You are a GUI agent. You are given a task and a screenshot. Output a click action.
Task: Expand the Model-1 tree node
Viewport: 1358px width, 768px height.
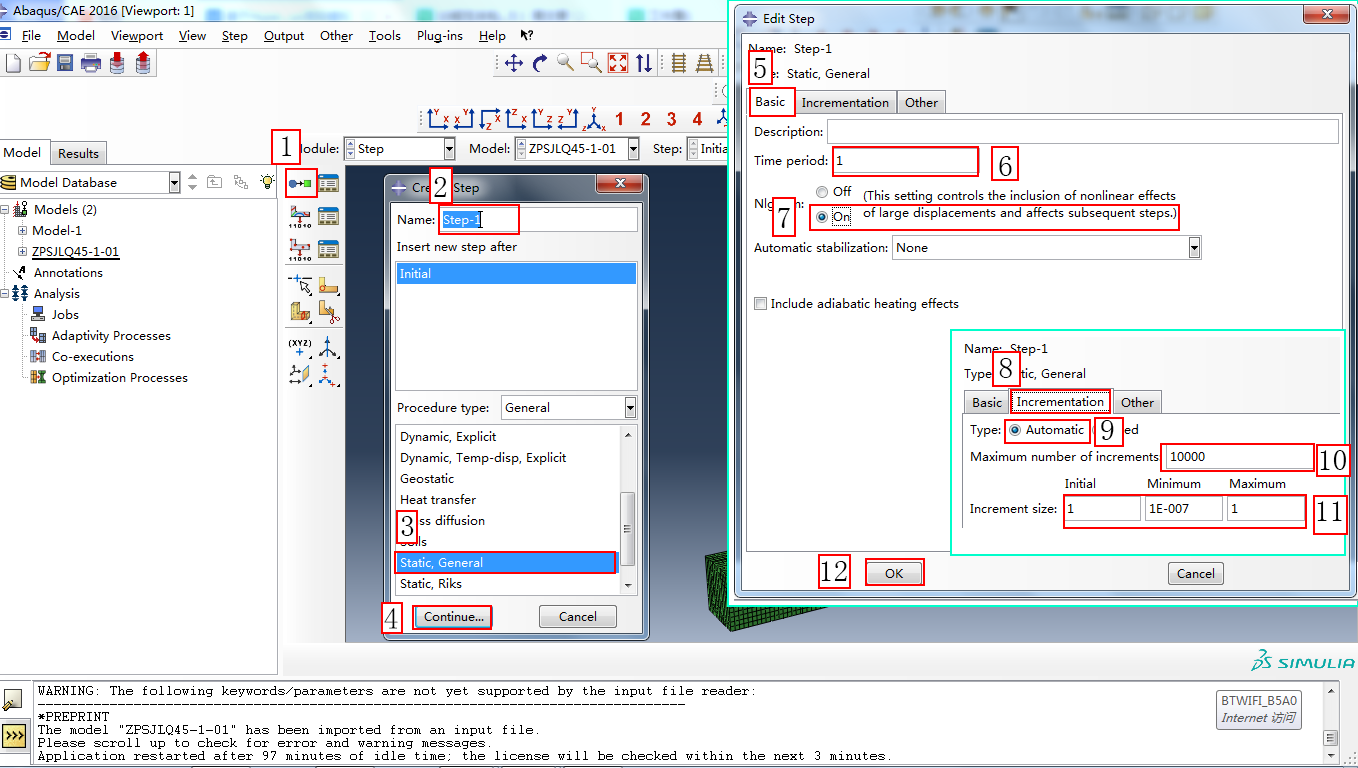click(23, 231)
